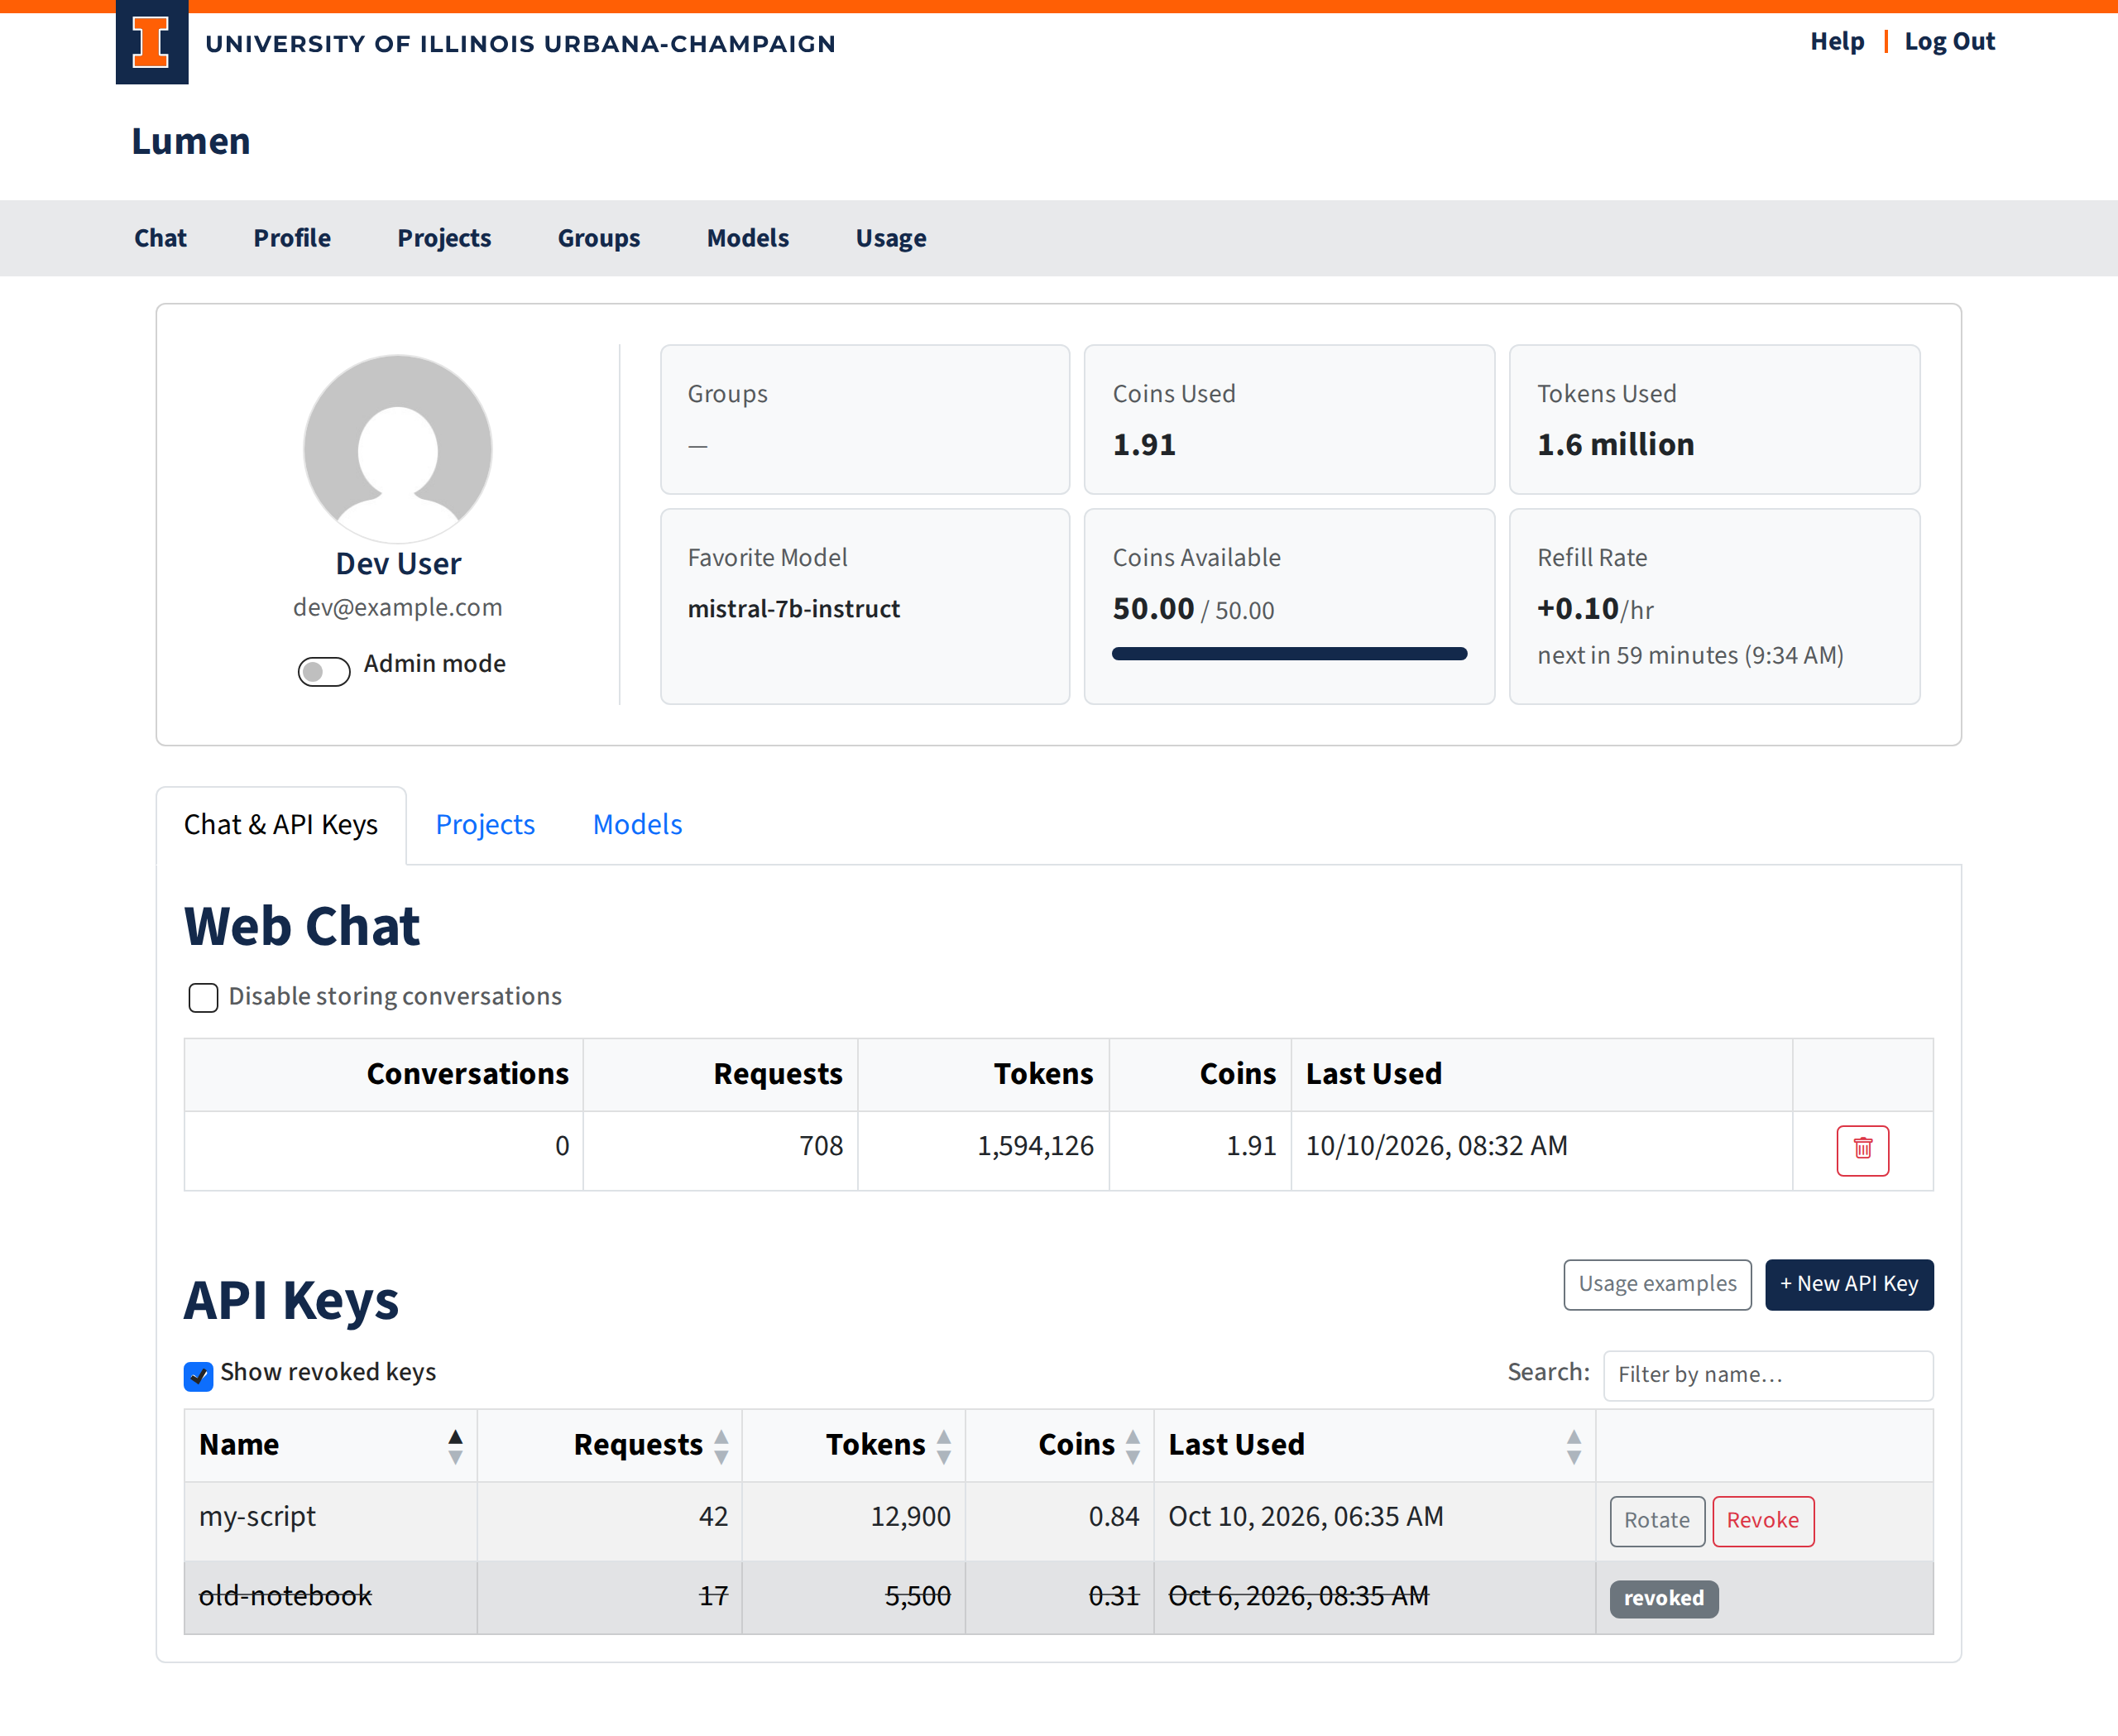Revoke the my-script API key

point(1763,1521)
